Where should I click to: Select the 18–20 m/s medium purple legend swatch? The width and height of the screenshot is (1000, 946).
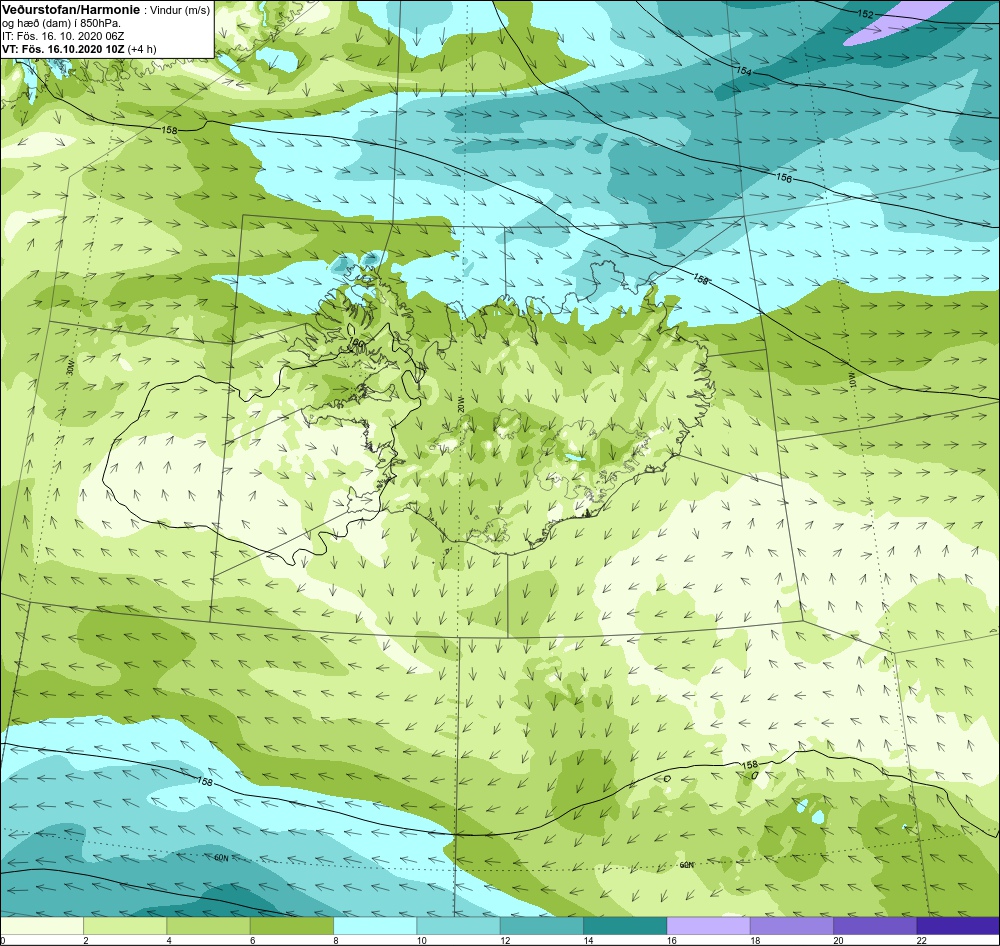click(791, 926)
